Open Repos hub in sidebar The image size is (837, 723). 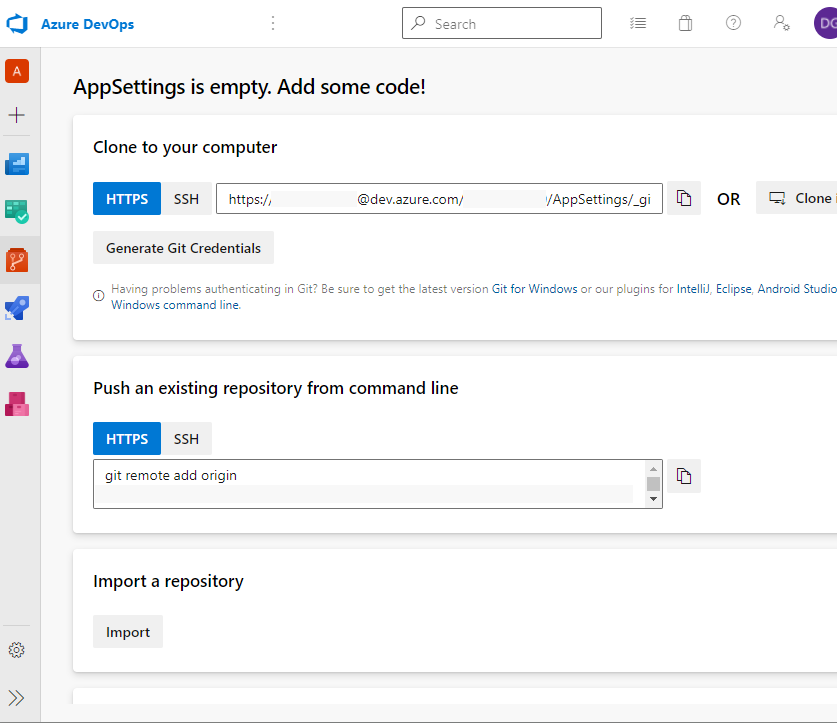(x=17, y=260)
